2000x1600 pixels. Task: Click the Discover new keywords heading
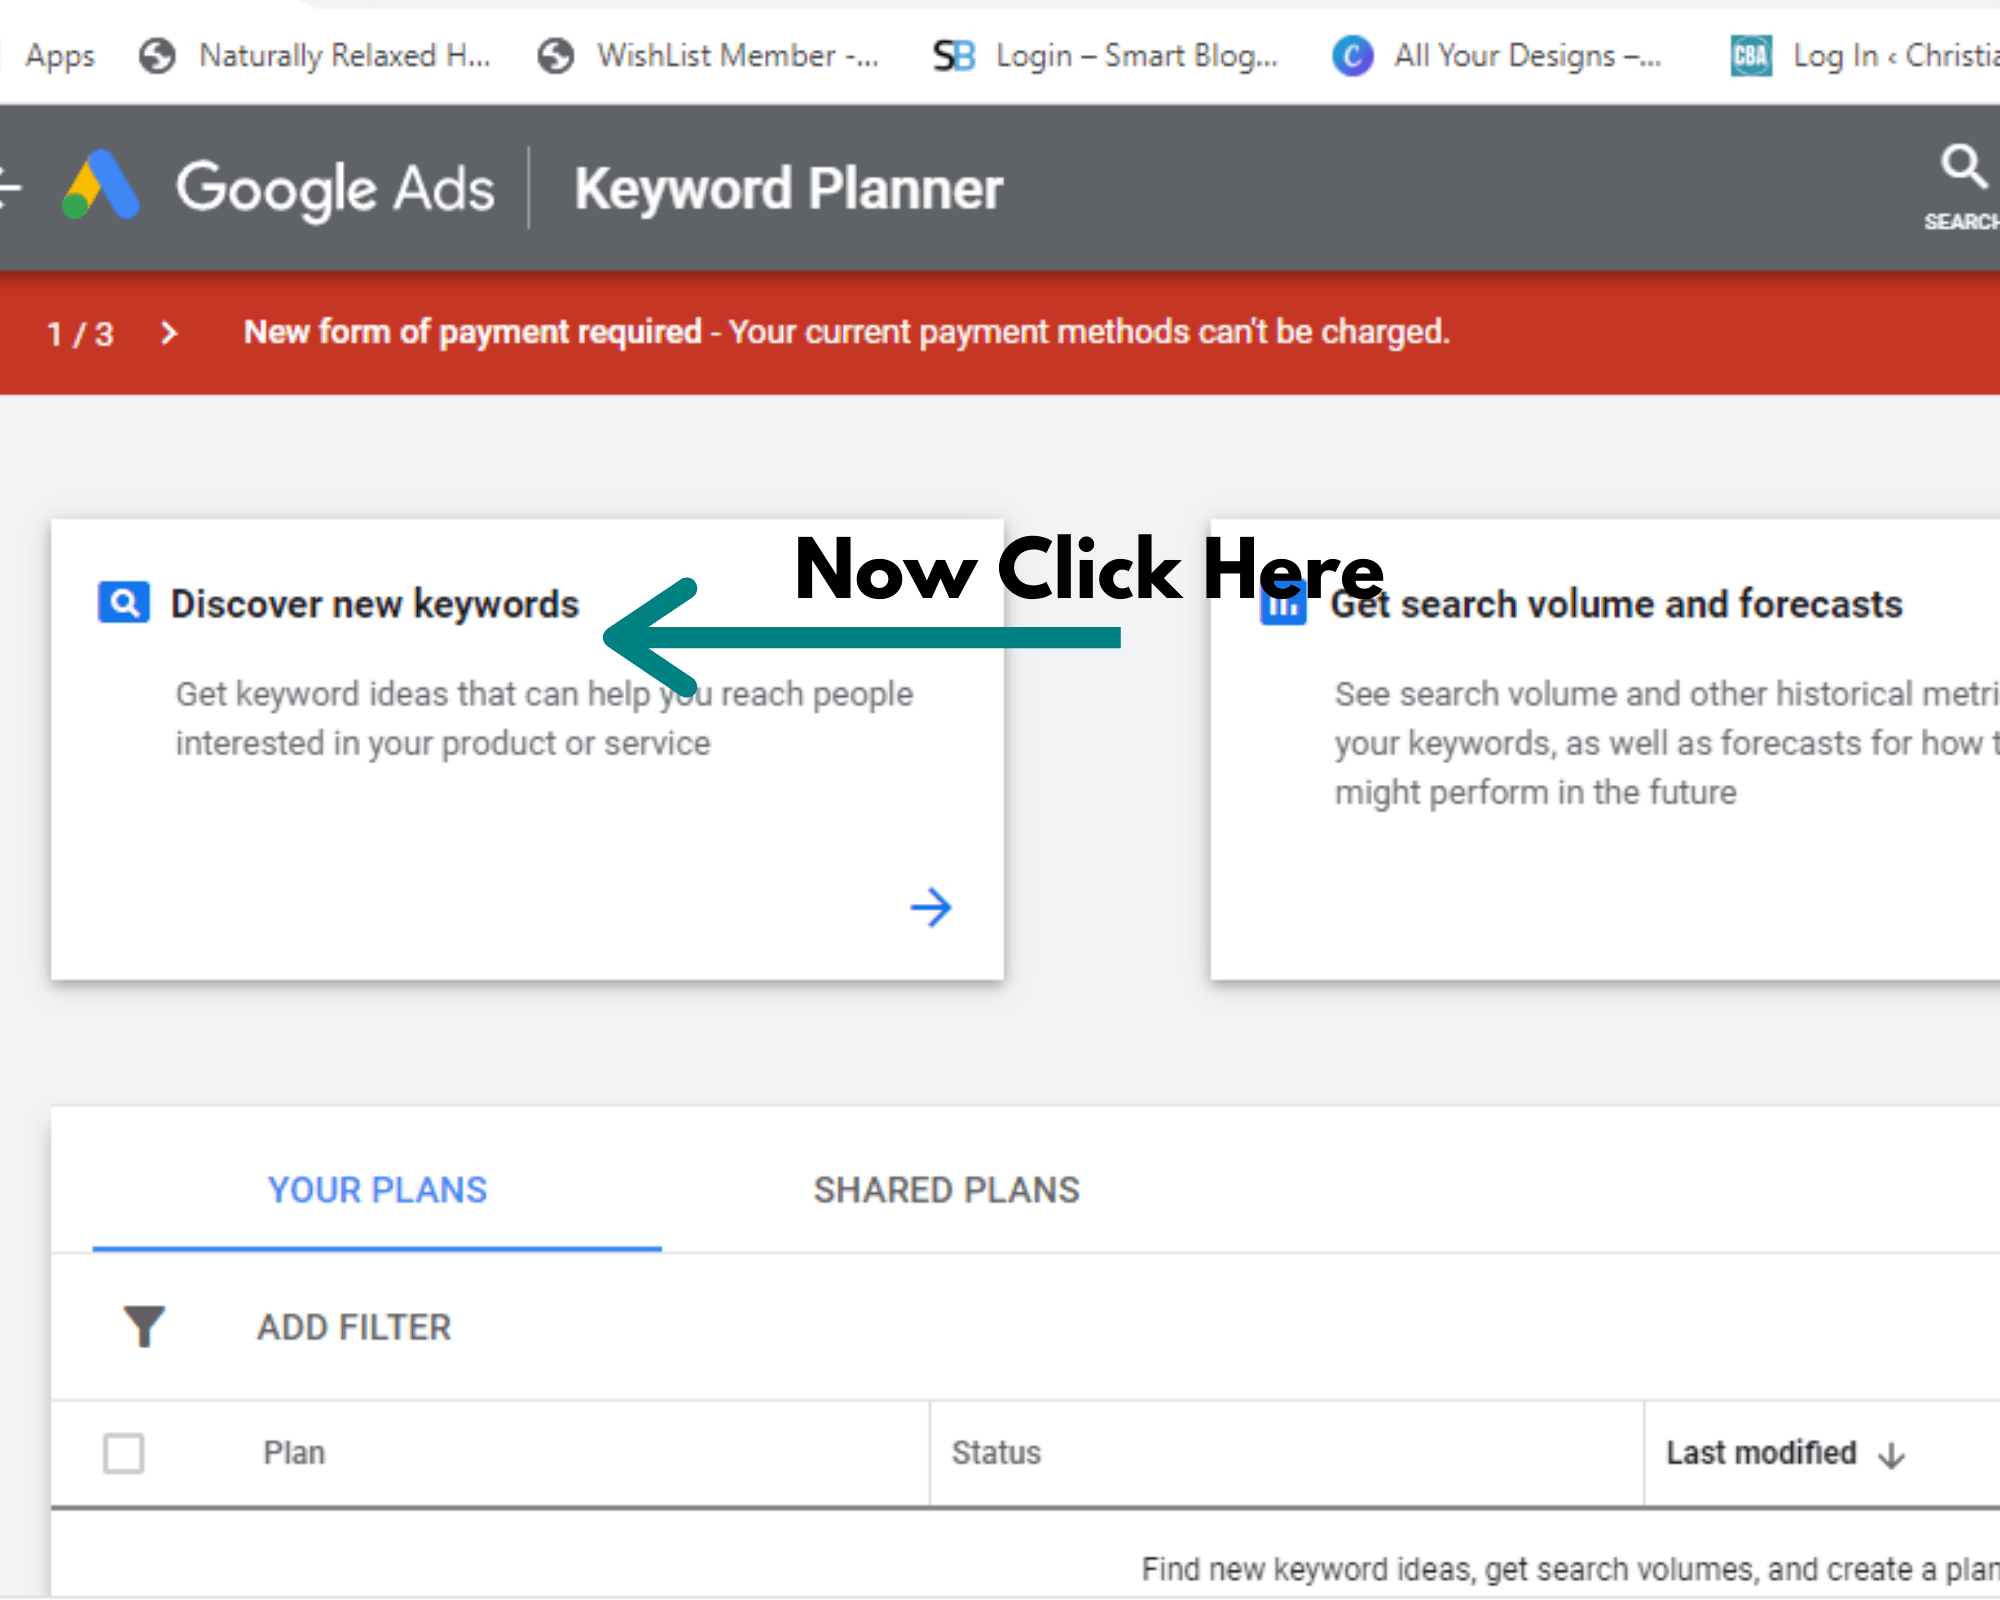pos(375,604)
